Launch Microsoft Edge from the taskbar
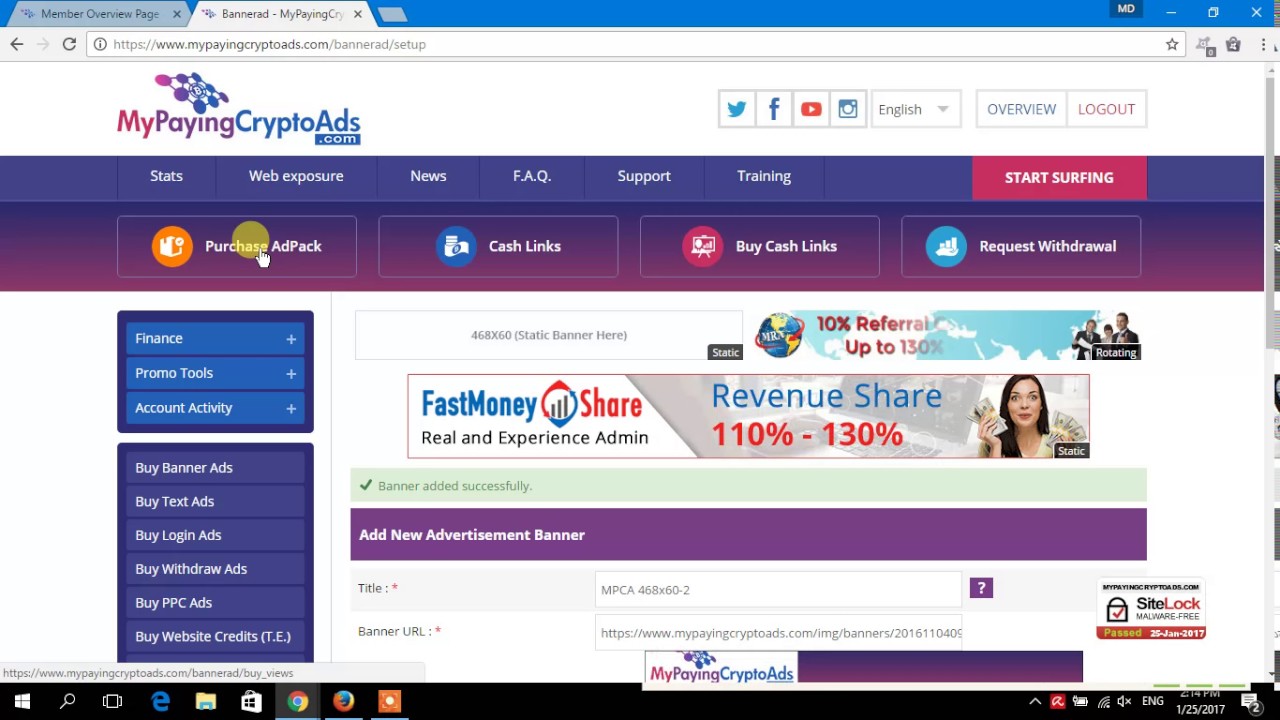This screenshot has height=720, width=1280. (160, 702)
